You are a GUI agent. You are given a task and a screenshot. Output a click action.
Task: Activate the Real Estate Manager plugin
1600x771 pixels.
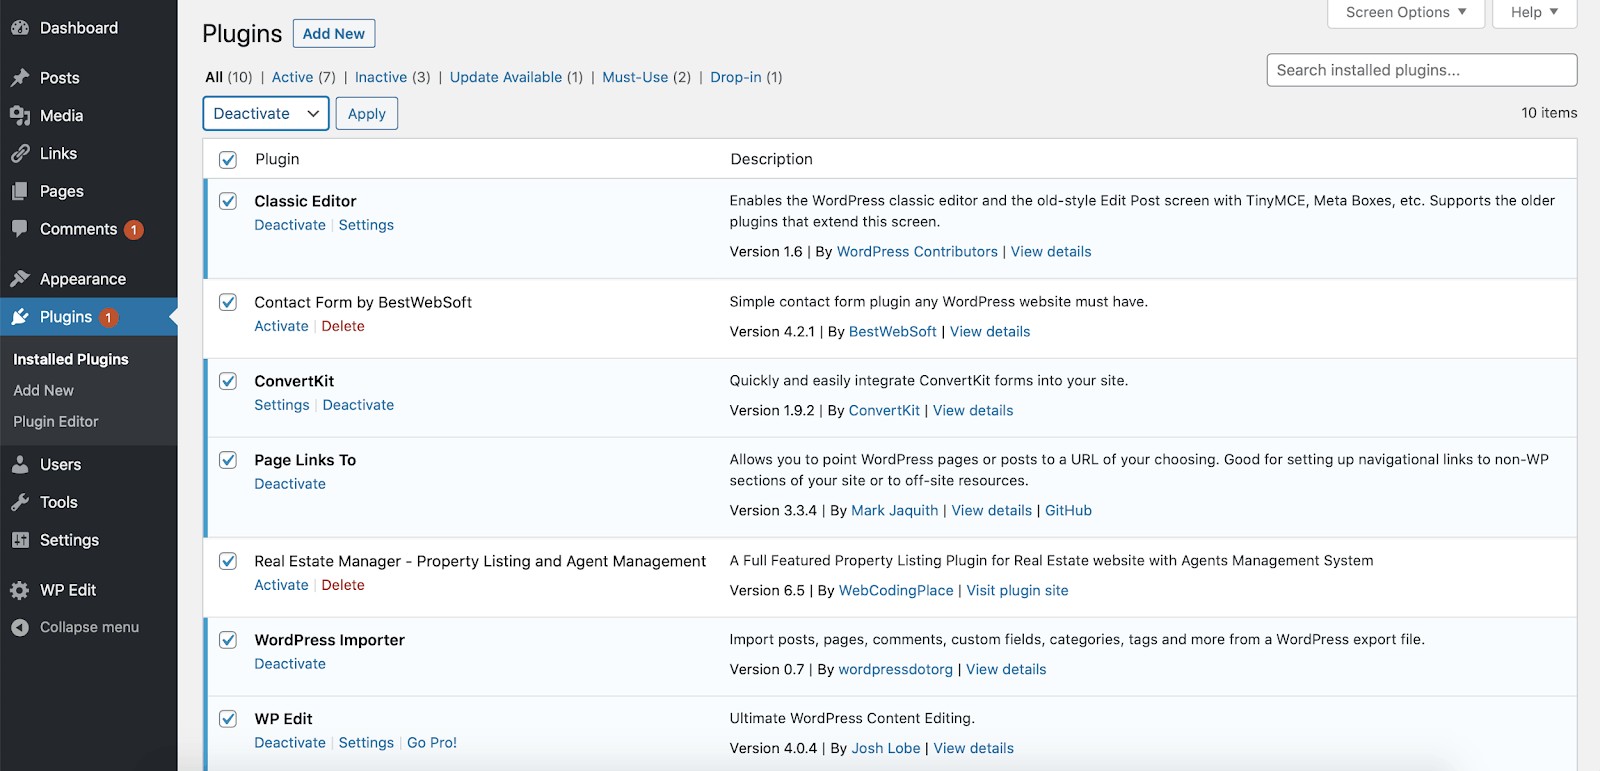[x=281, y=585]
